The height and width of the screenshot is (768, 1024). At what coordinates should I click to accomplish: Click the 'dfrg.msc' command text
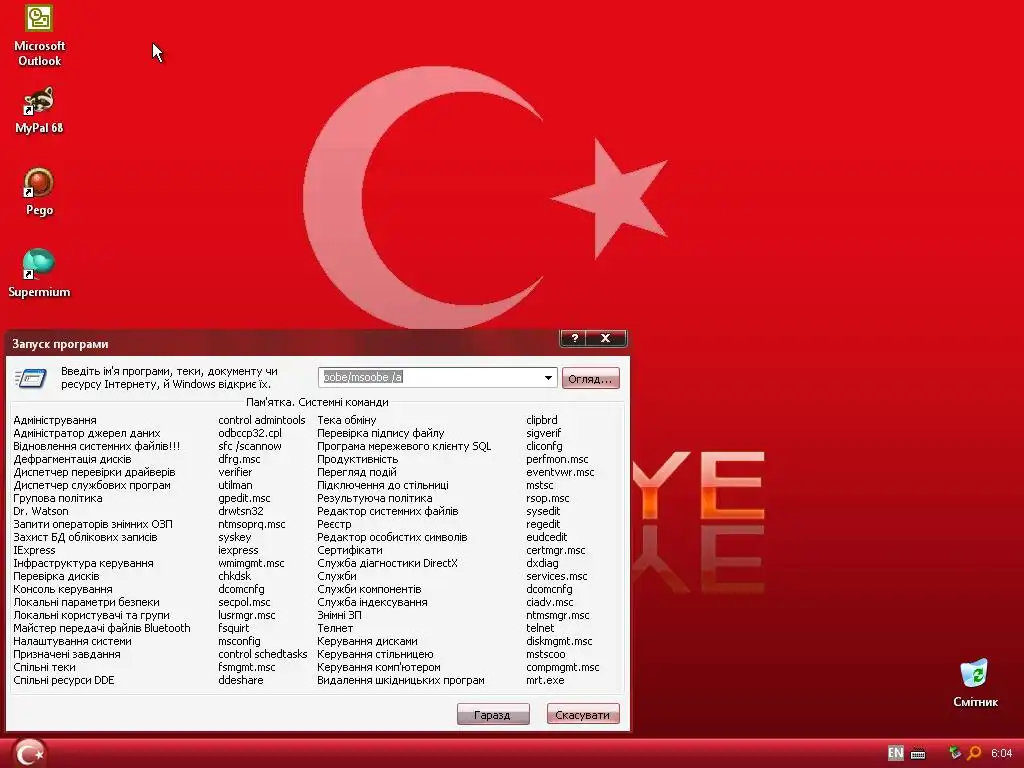(239, 459)
